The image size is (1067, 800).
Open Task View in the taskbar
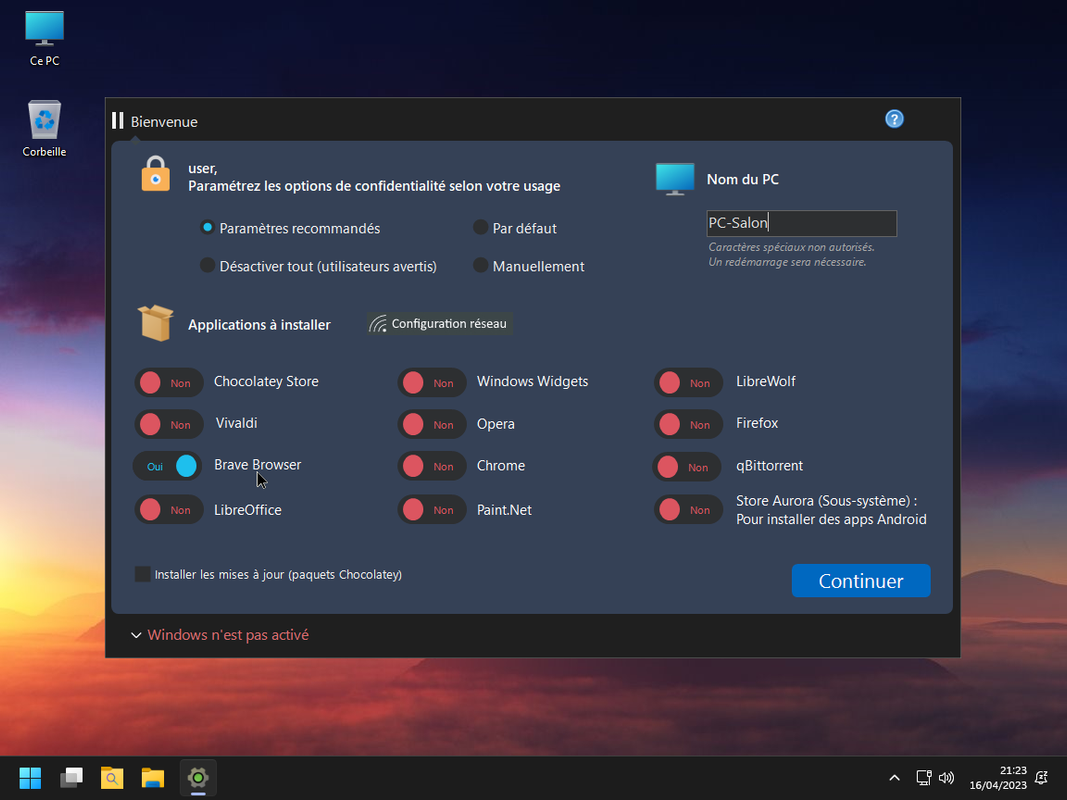point(71,778)
